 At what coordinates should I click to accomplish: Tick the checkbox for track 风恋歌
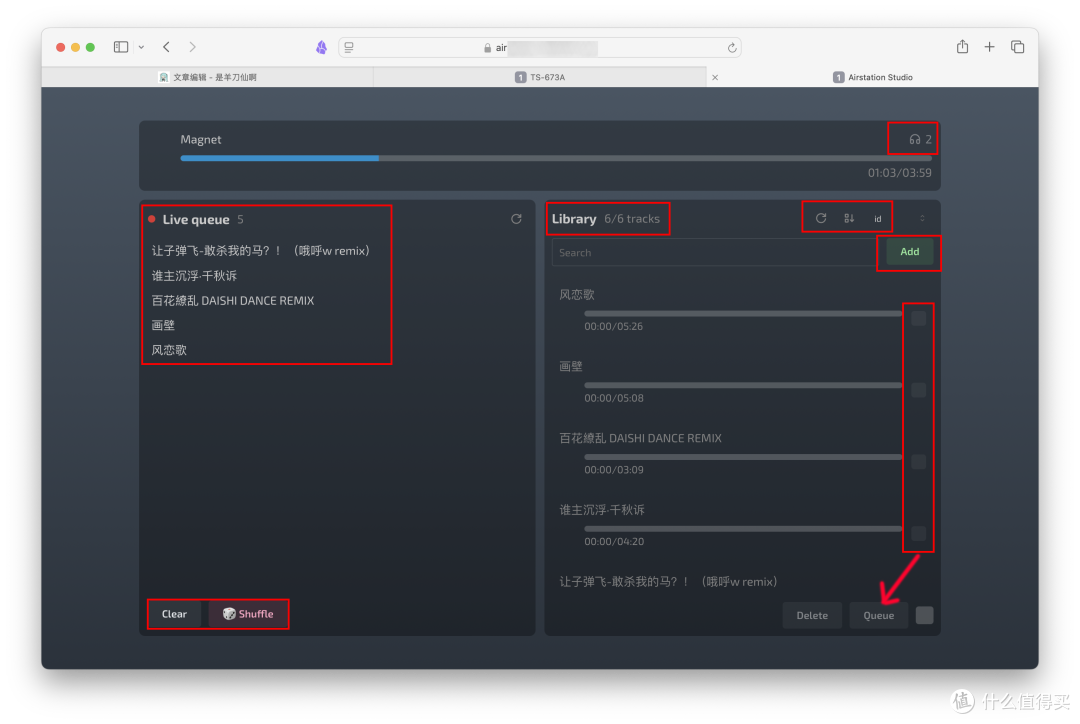(919, 318)
